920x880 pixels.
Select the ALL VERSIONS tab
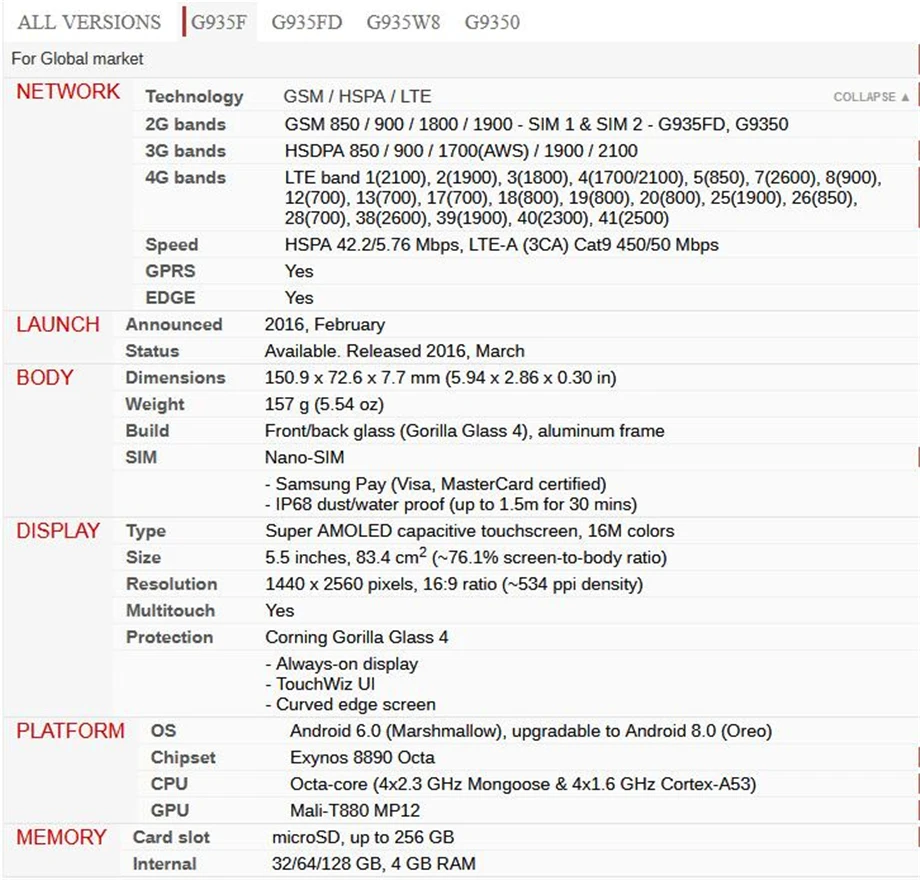pos(89,22)
